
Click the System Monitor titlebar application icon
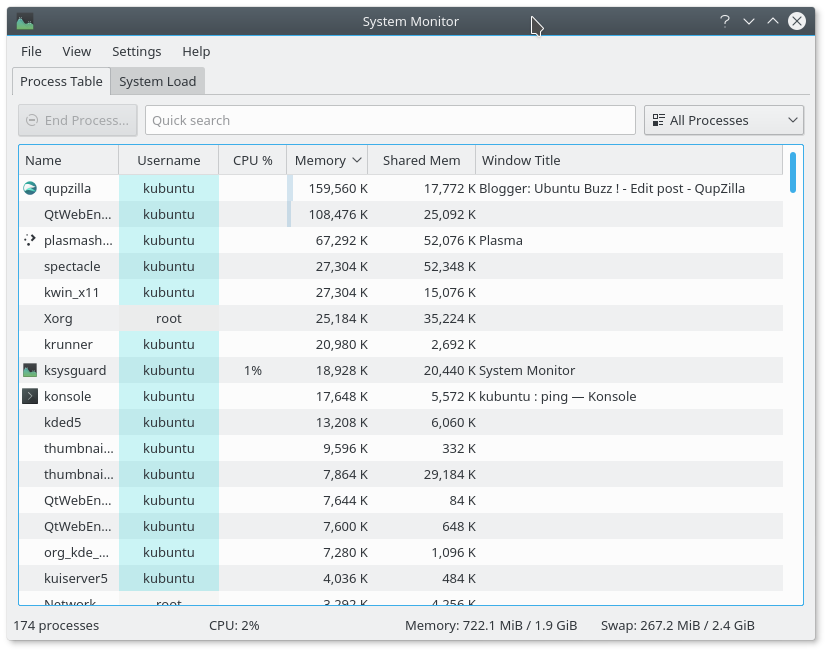24,20
